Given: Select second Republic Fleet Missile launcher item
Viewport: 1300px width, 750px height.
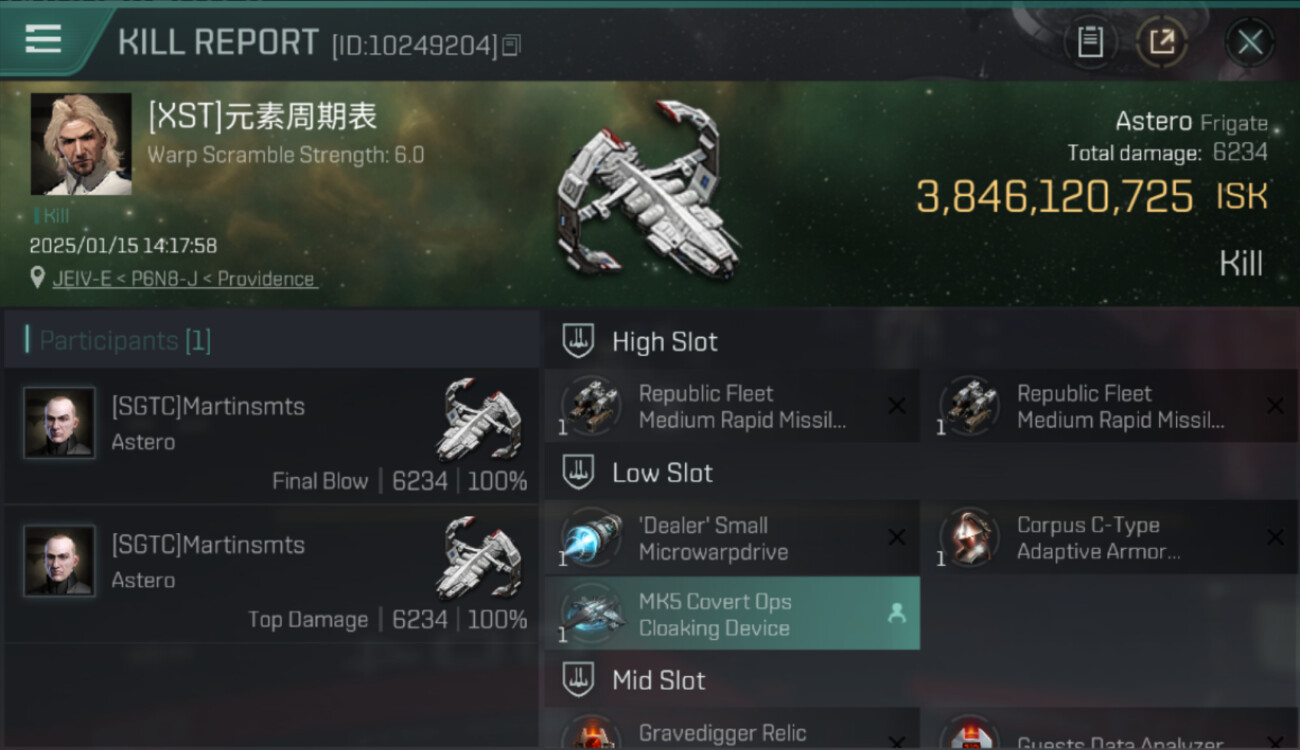Looking at the screenshot, I should tap(1110, 407).
